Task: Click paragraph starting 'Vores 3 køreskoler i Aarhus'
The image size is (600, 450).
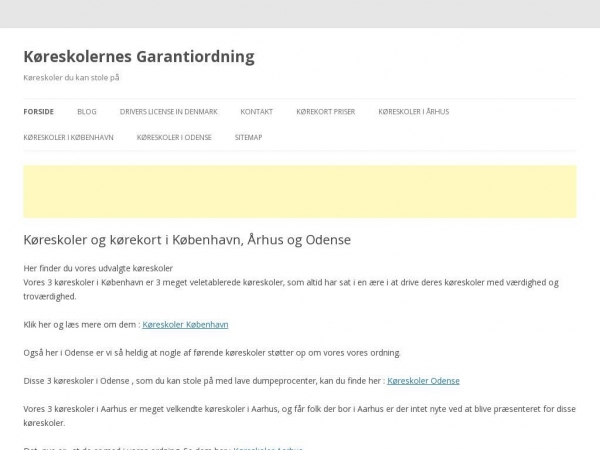Action: pyautogui.click(x=300, y=416)
